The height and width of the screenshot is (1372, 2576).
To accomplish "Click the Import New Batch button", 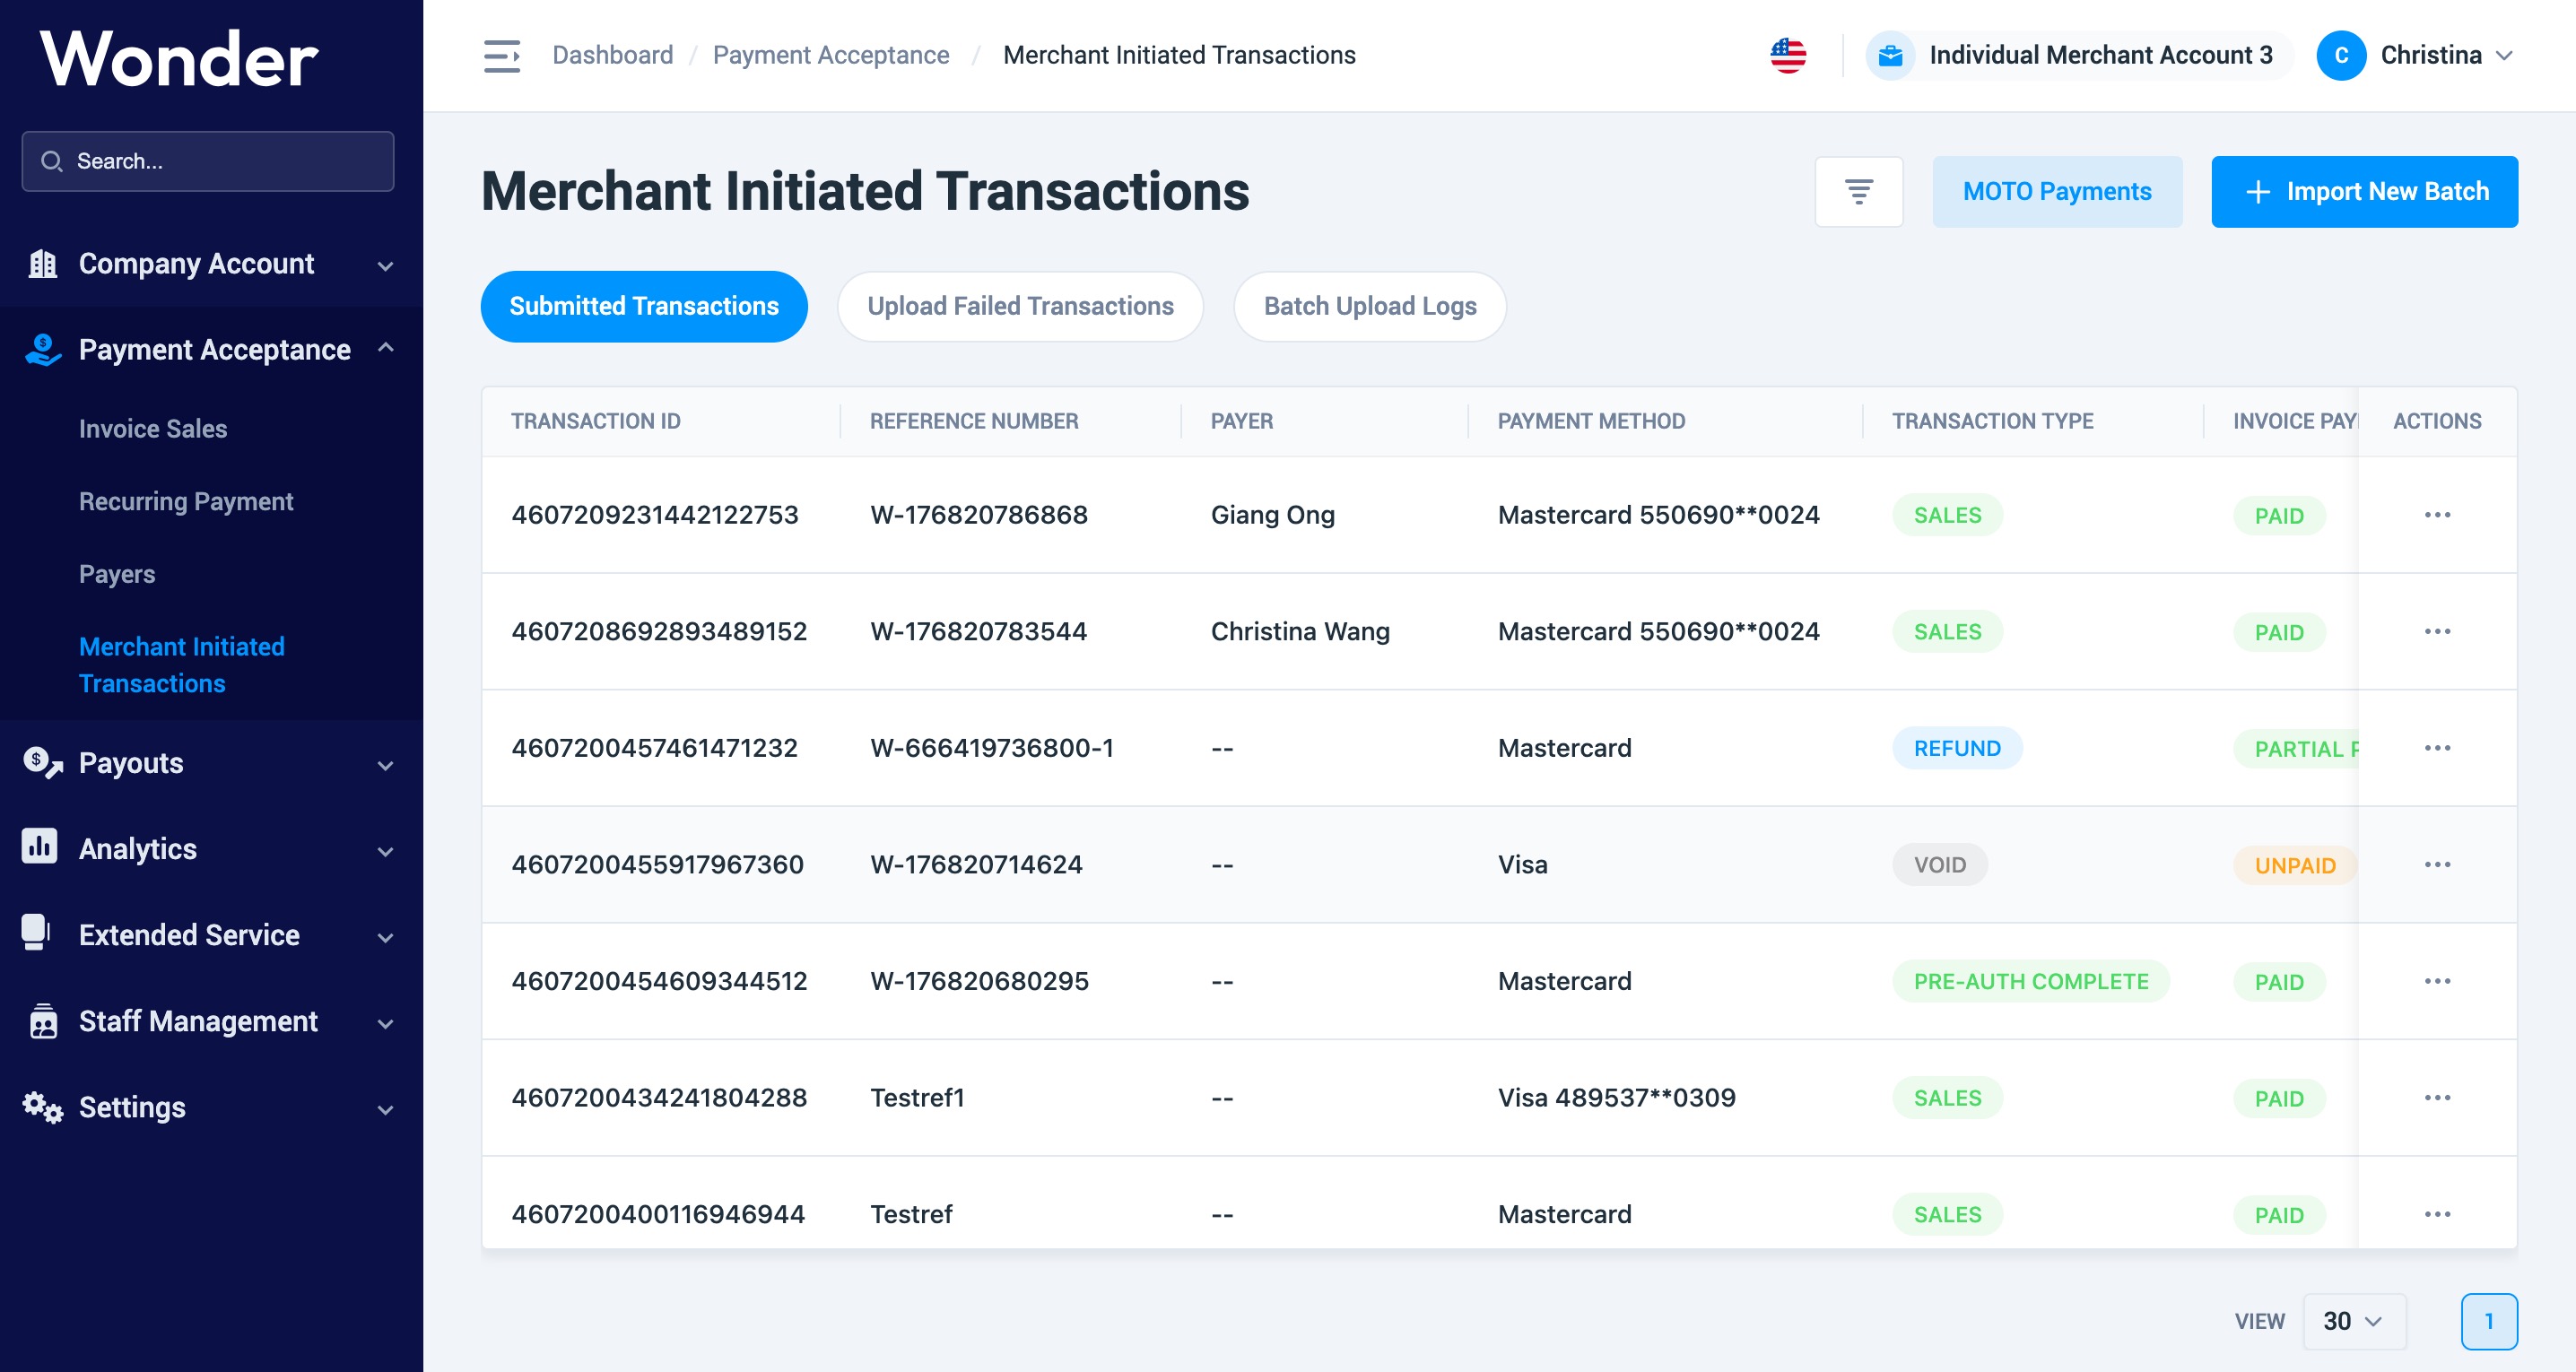I will 2363,191.
